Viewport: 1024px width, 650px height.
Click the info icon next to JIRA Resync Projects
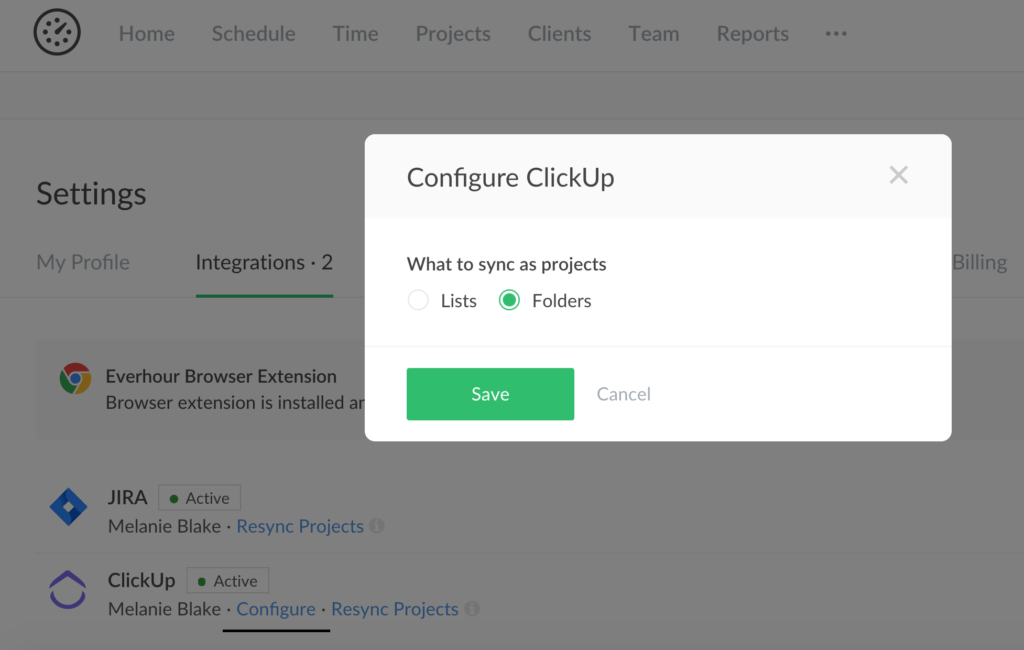coord(378,527)
